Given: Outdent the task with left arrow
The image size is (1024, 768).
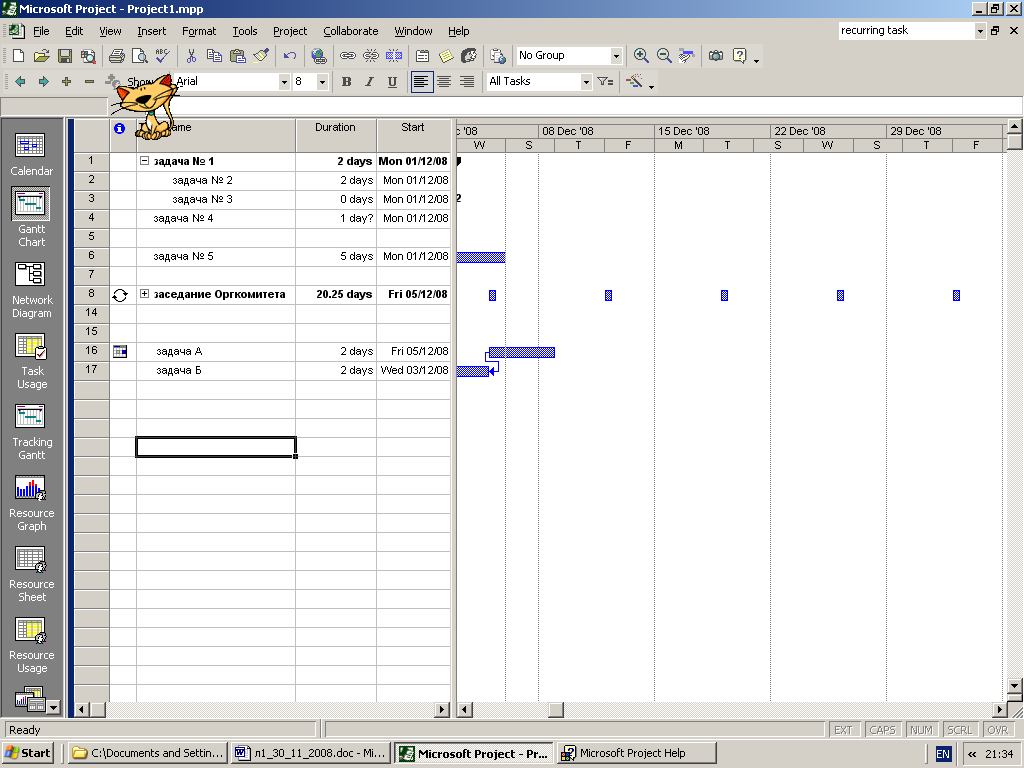Looking at the screenshot, I should coord(20,82).
